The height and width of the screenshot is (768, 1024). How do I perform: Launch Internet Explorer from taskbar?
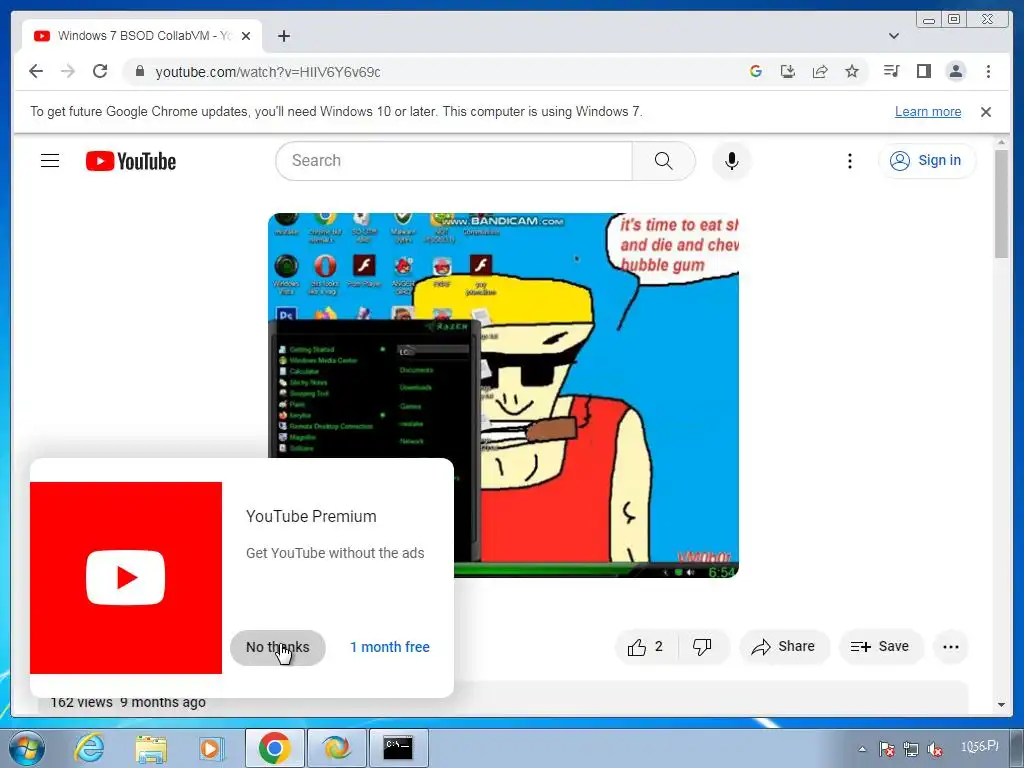[89, 748]
